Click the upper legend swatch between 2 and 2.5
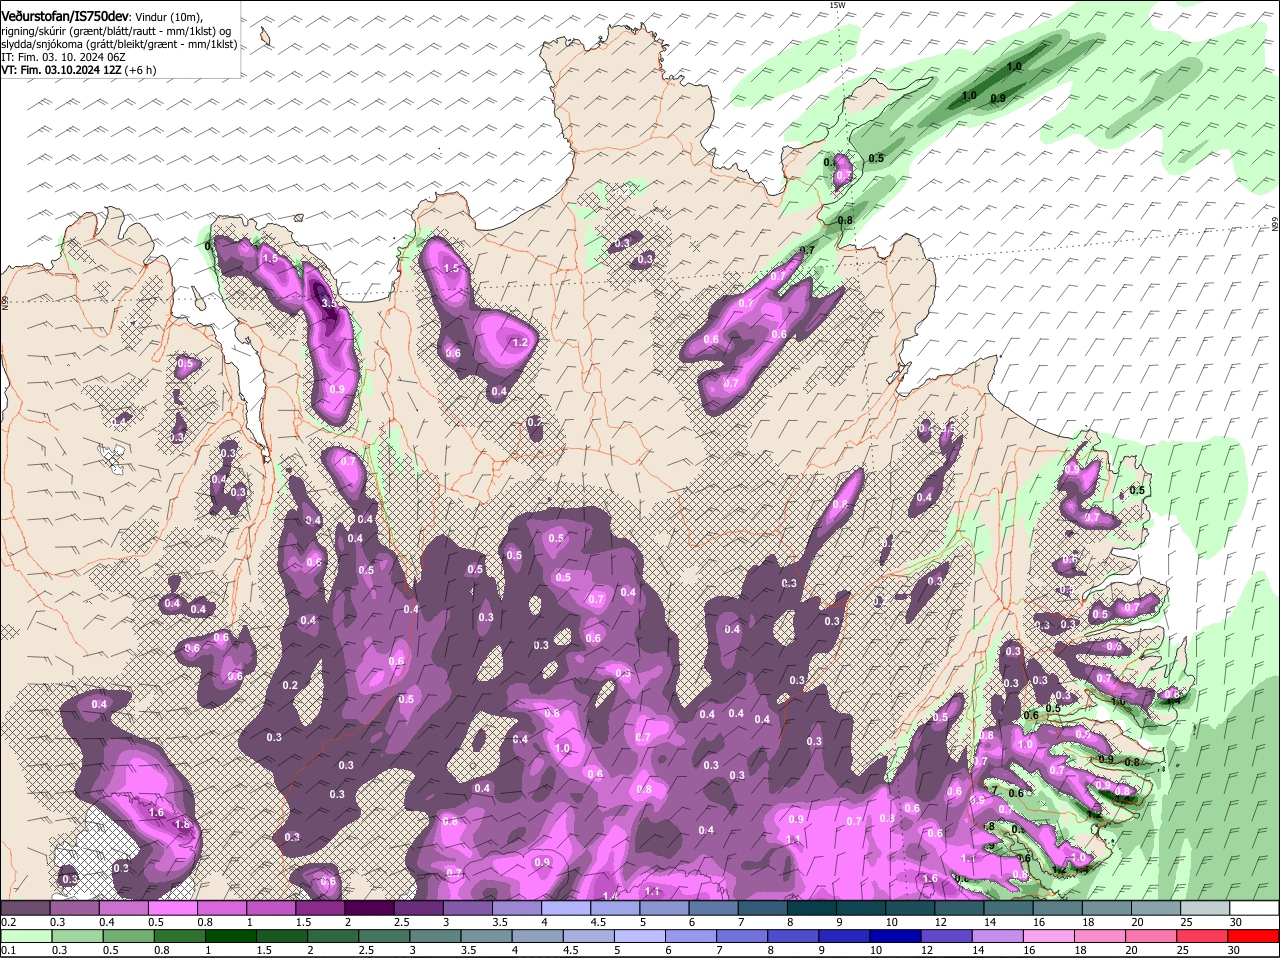 pos(369,907)
